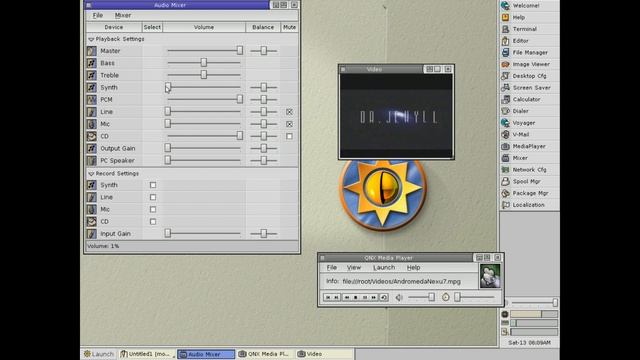Open Screen Saver settings from the shelf
Viewport: 640px width, 360px height.
click(529, 88)
